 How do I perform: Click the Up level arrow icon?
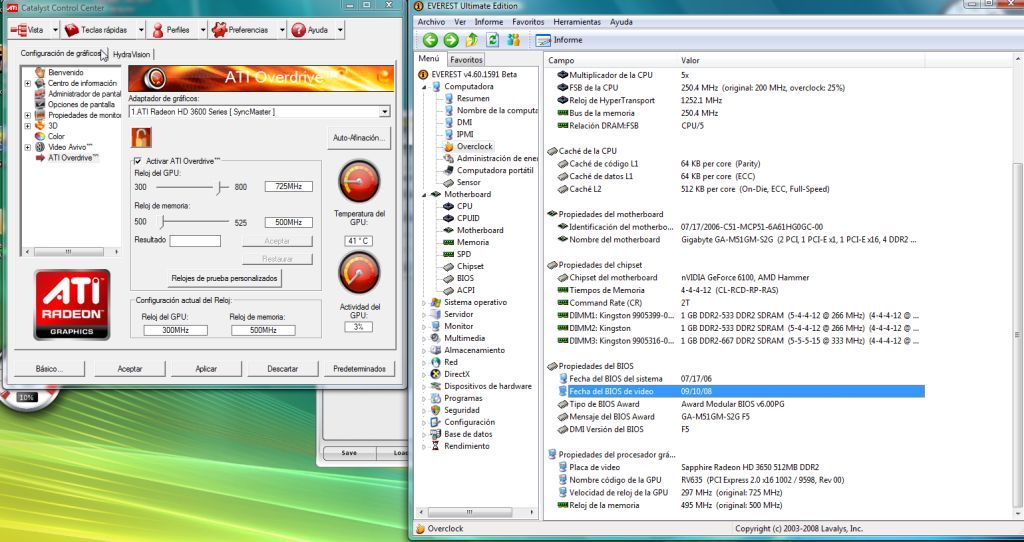472,40
